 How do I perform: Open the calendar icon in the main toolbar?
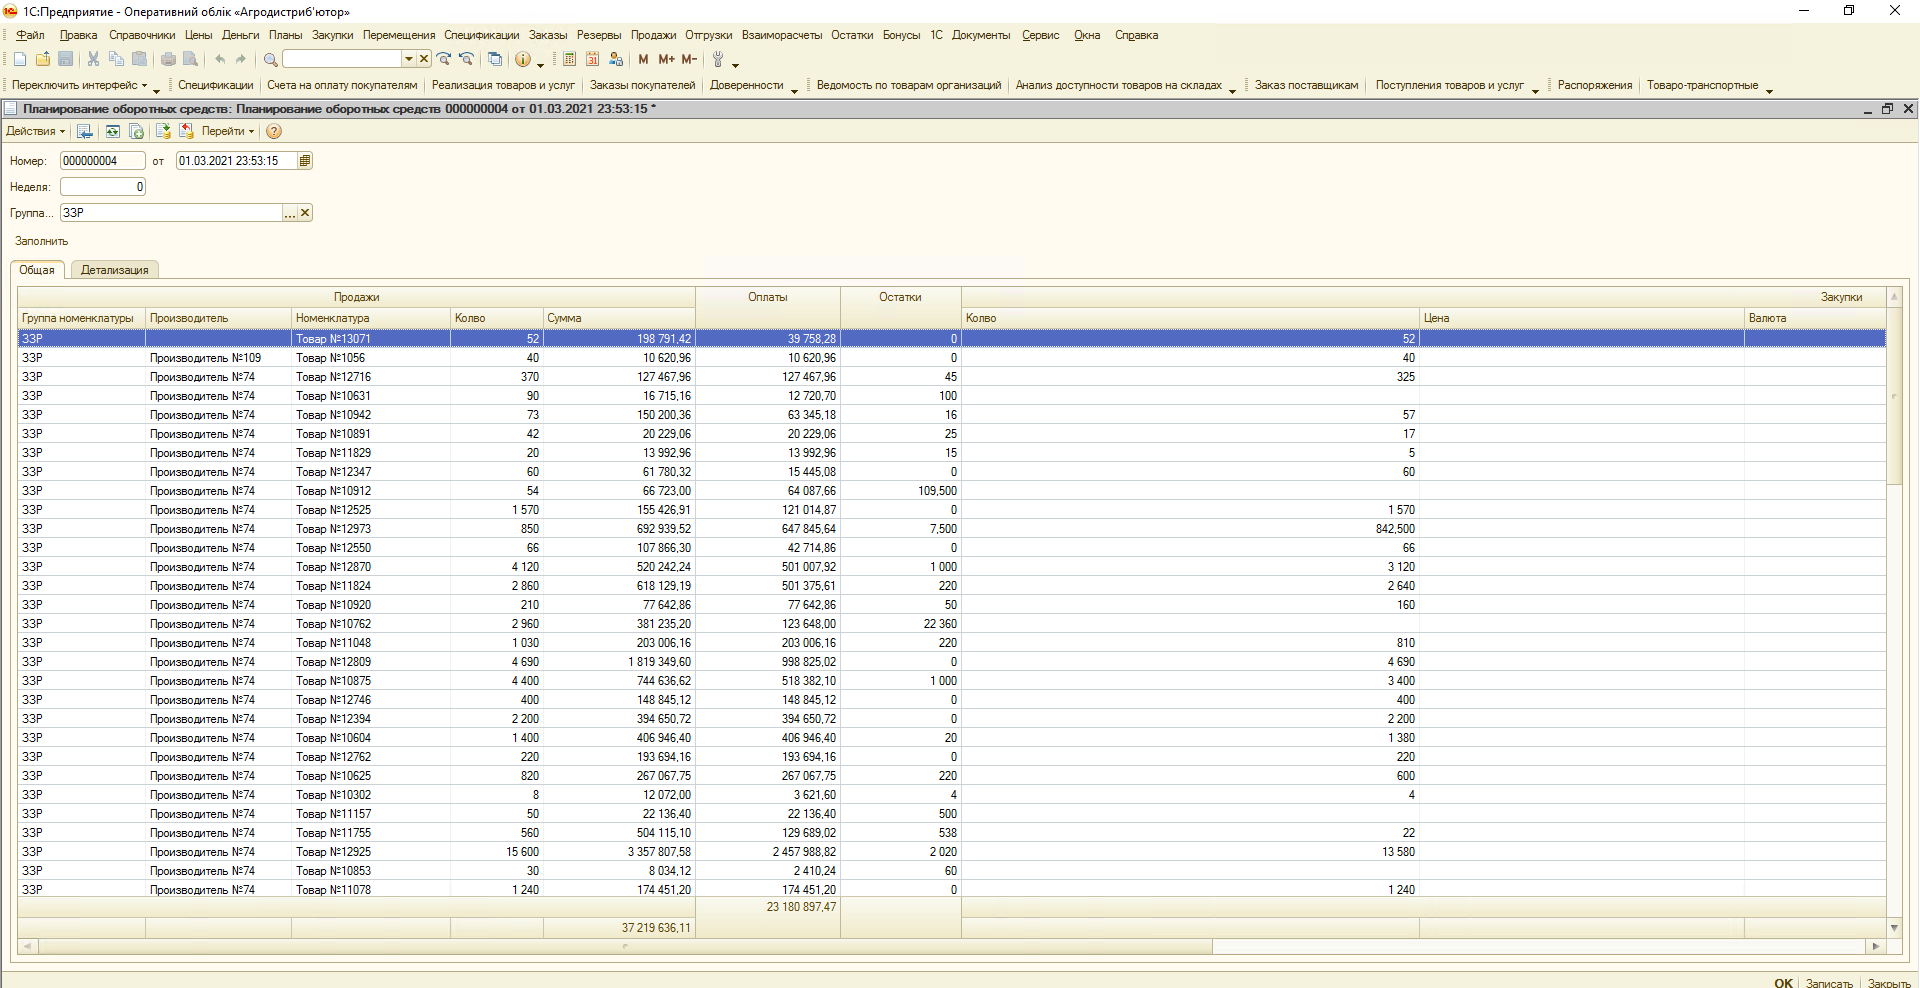point(592,60)
